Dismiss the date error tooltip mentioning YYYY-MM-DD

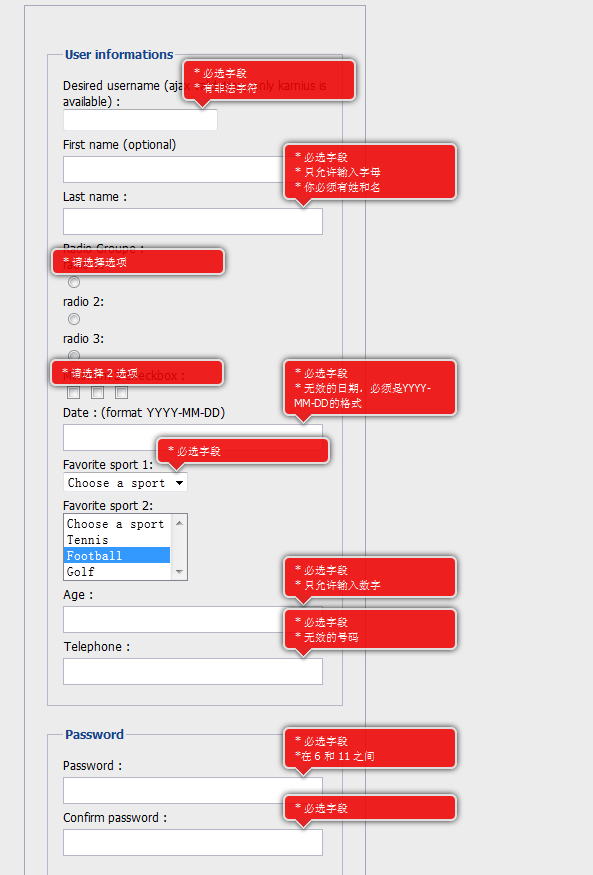(x=370, y=388)
